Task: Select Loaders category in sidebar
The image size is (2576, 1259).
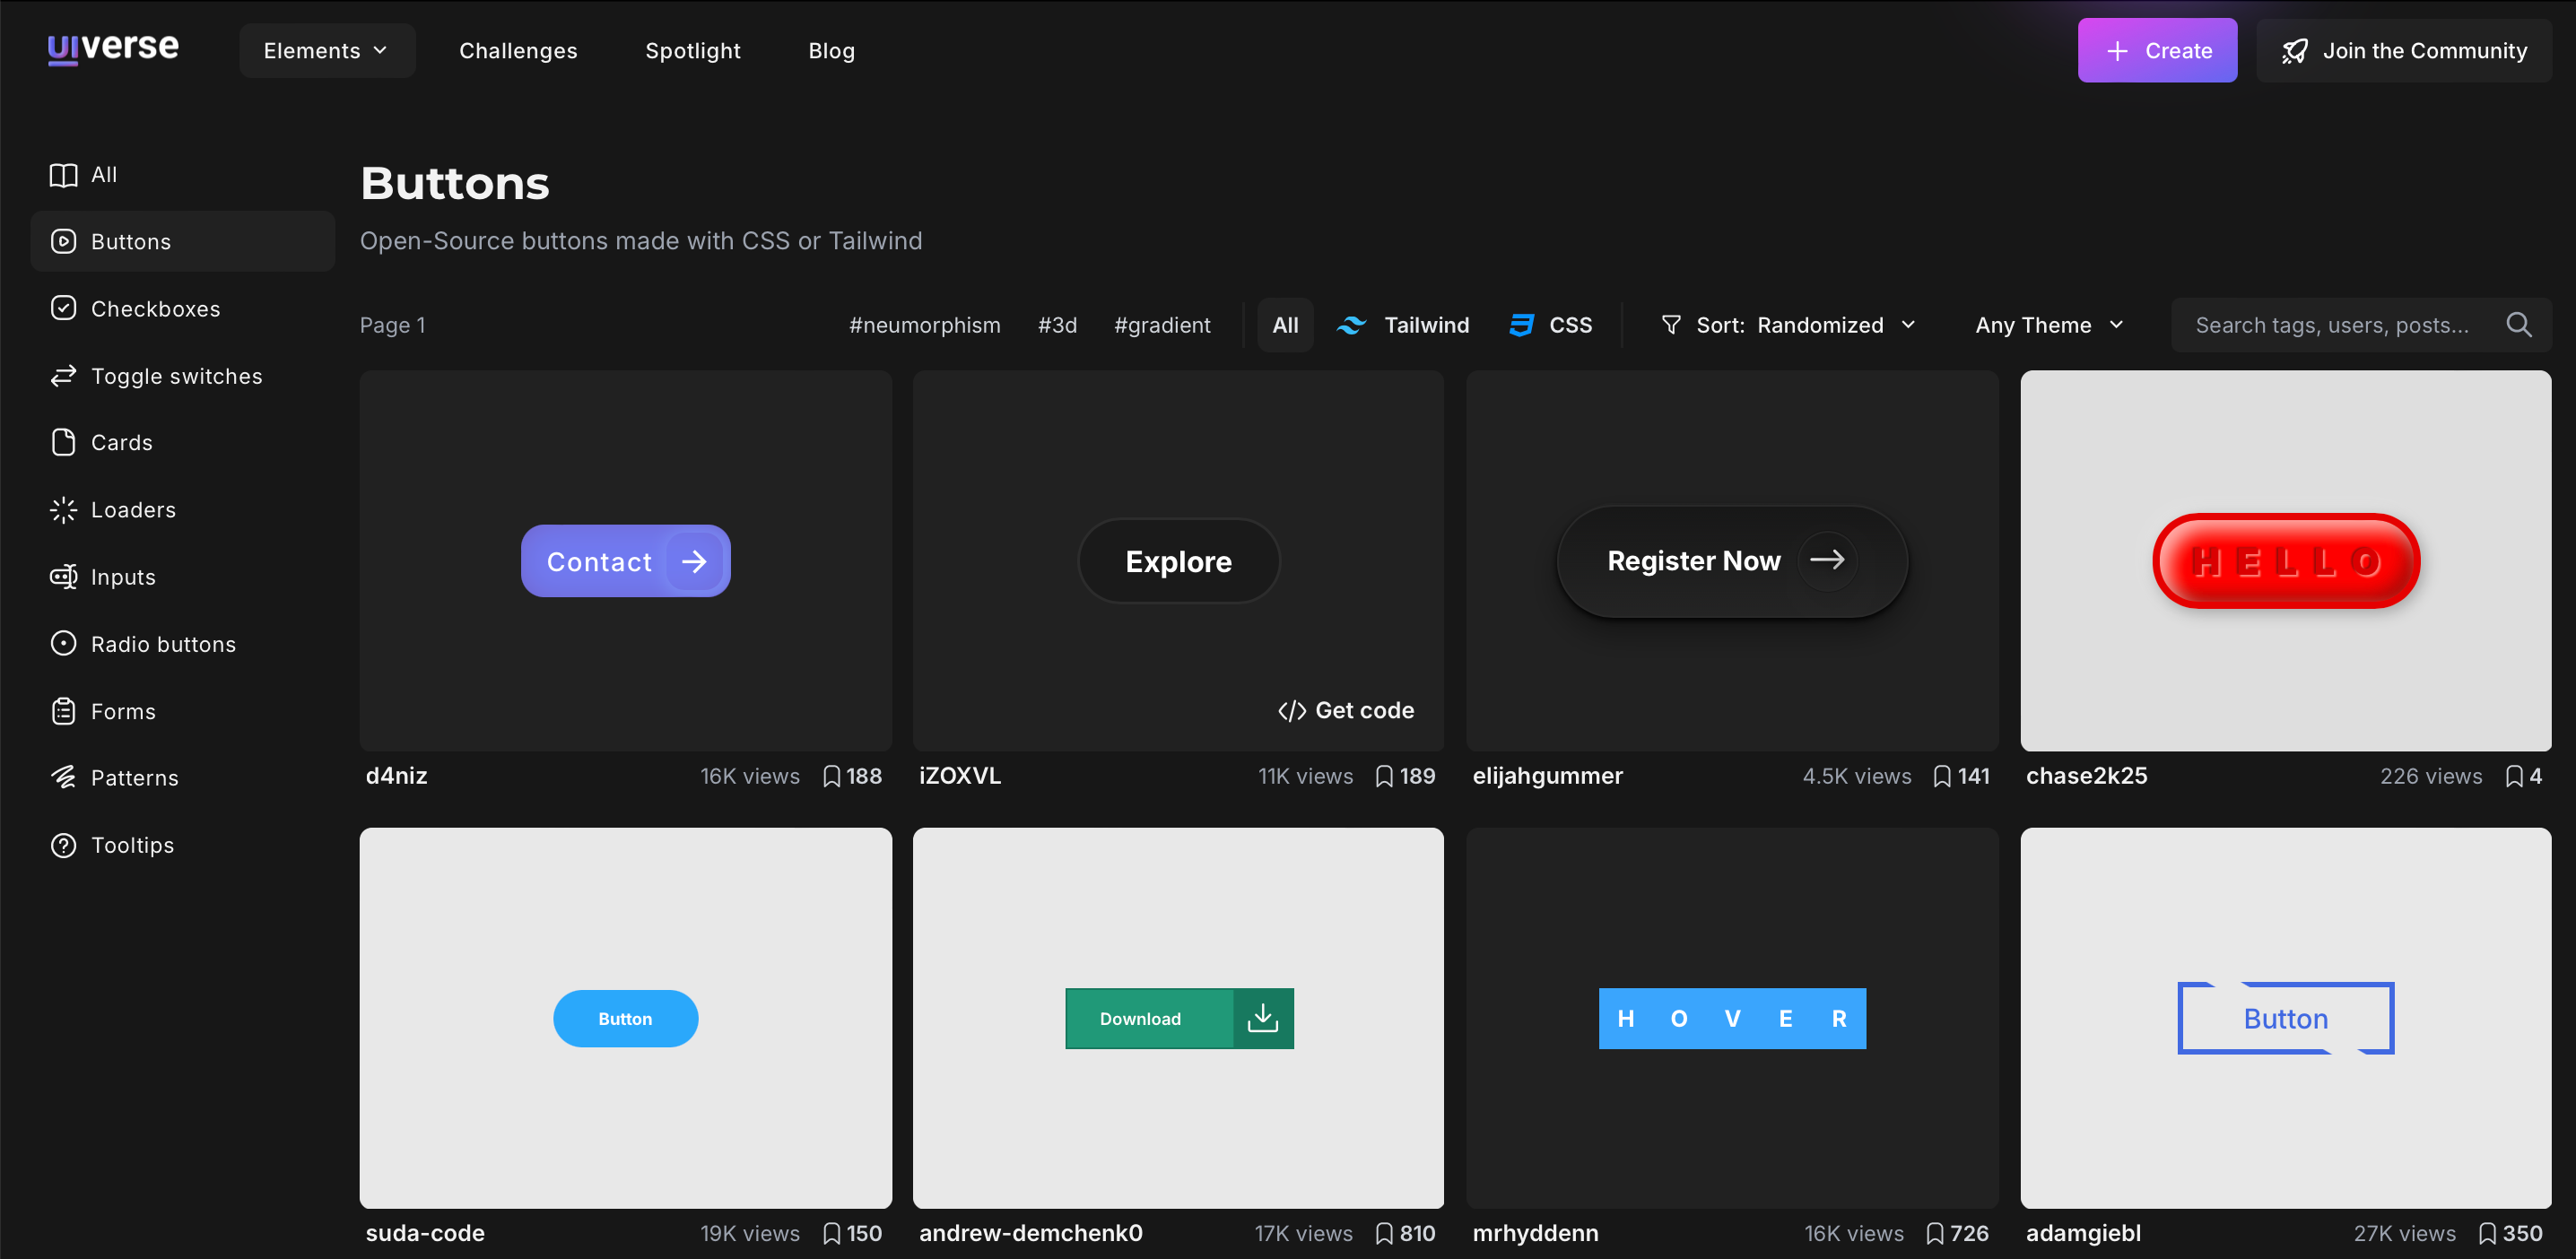Action: (183, 510)
